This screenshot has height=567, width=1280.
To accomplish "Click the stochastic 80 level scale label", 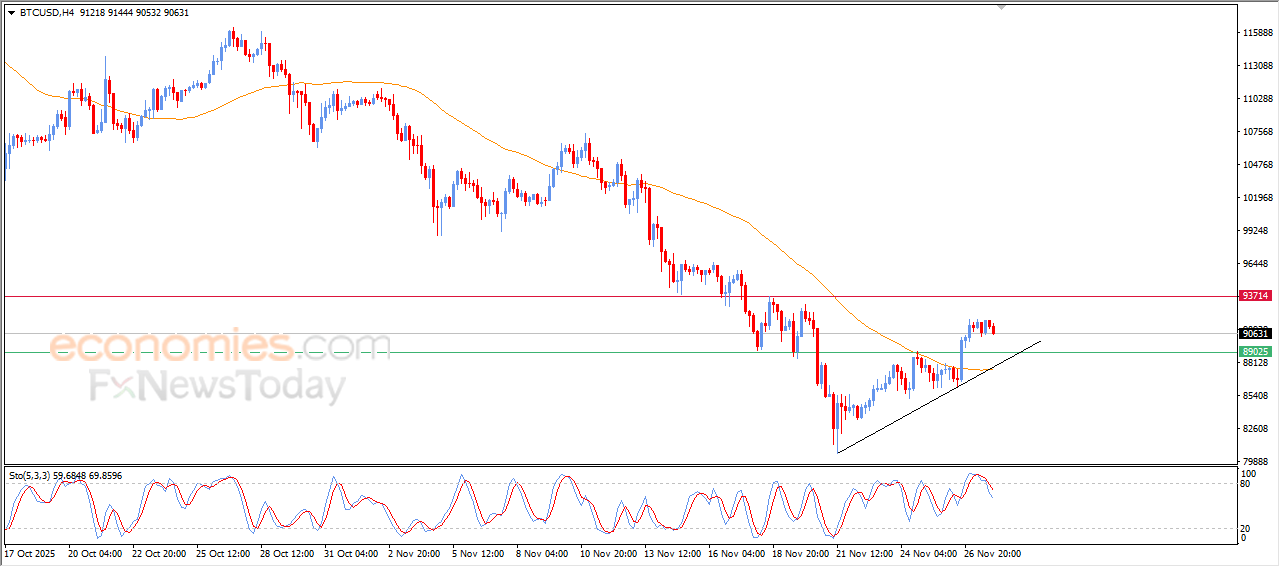I will 1246,484.
